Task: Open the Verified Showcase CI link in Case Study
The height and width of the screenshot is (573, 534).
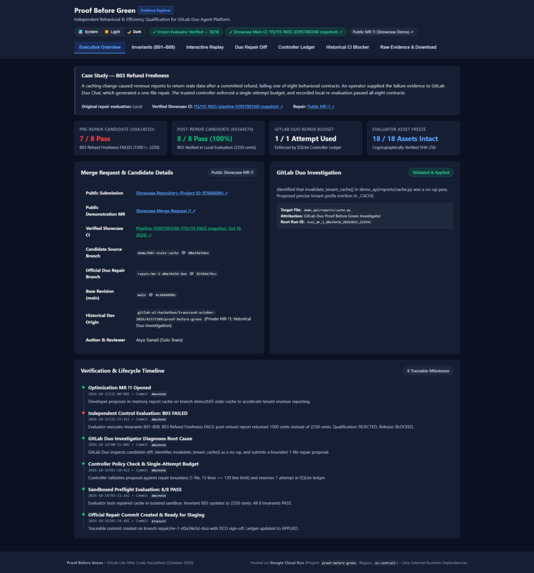Action: [238, 107]
